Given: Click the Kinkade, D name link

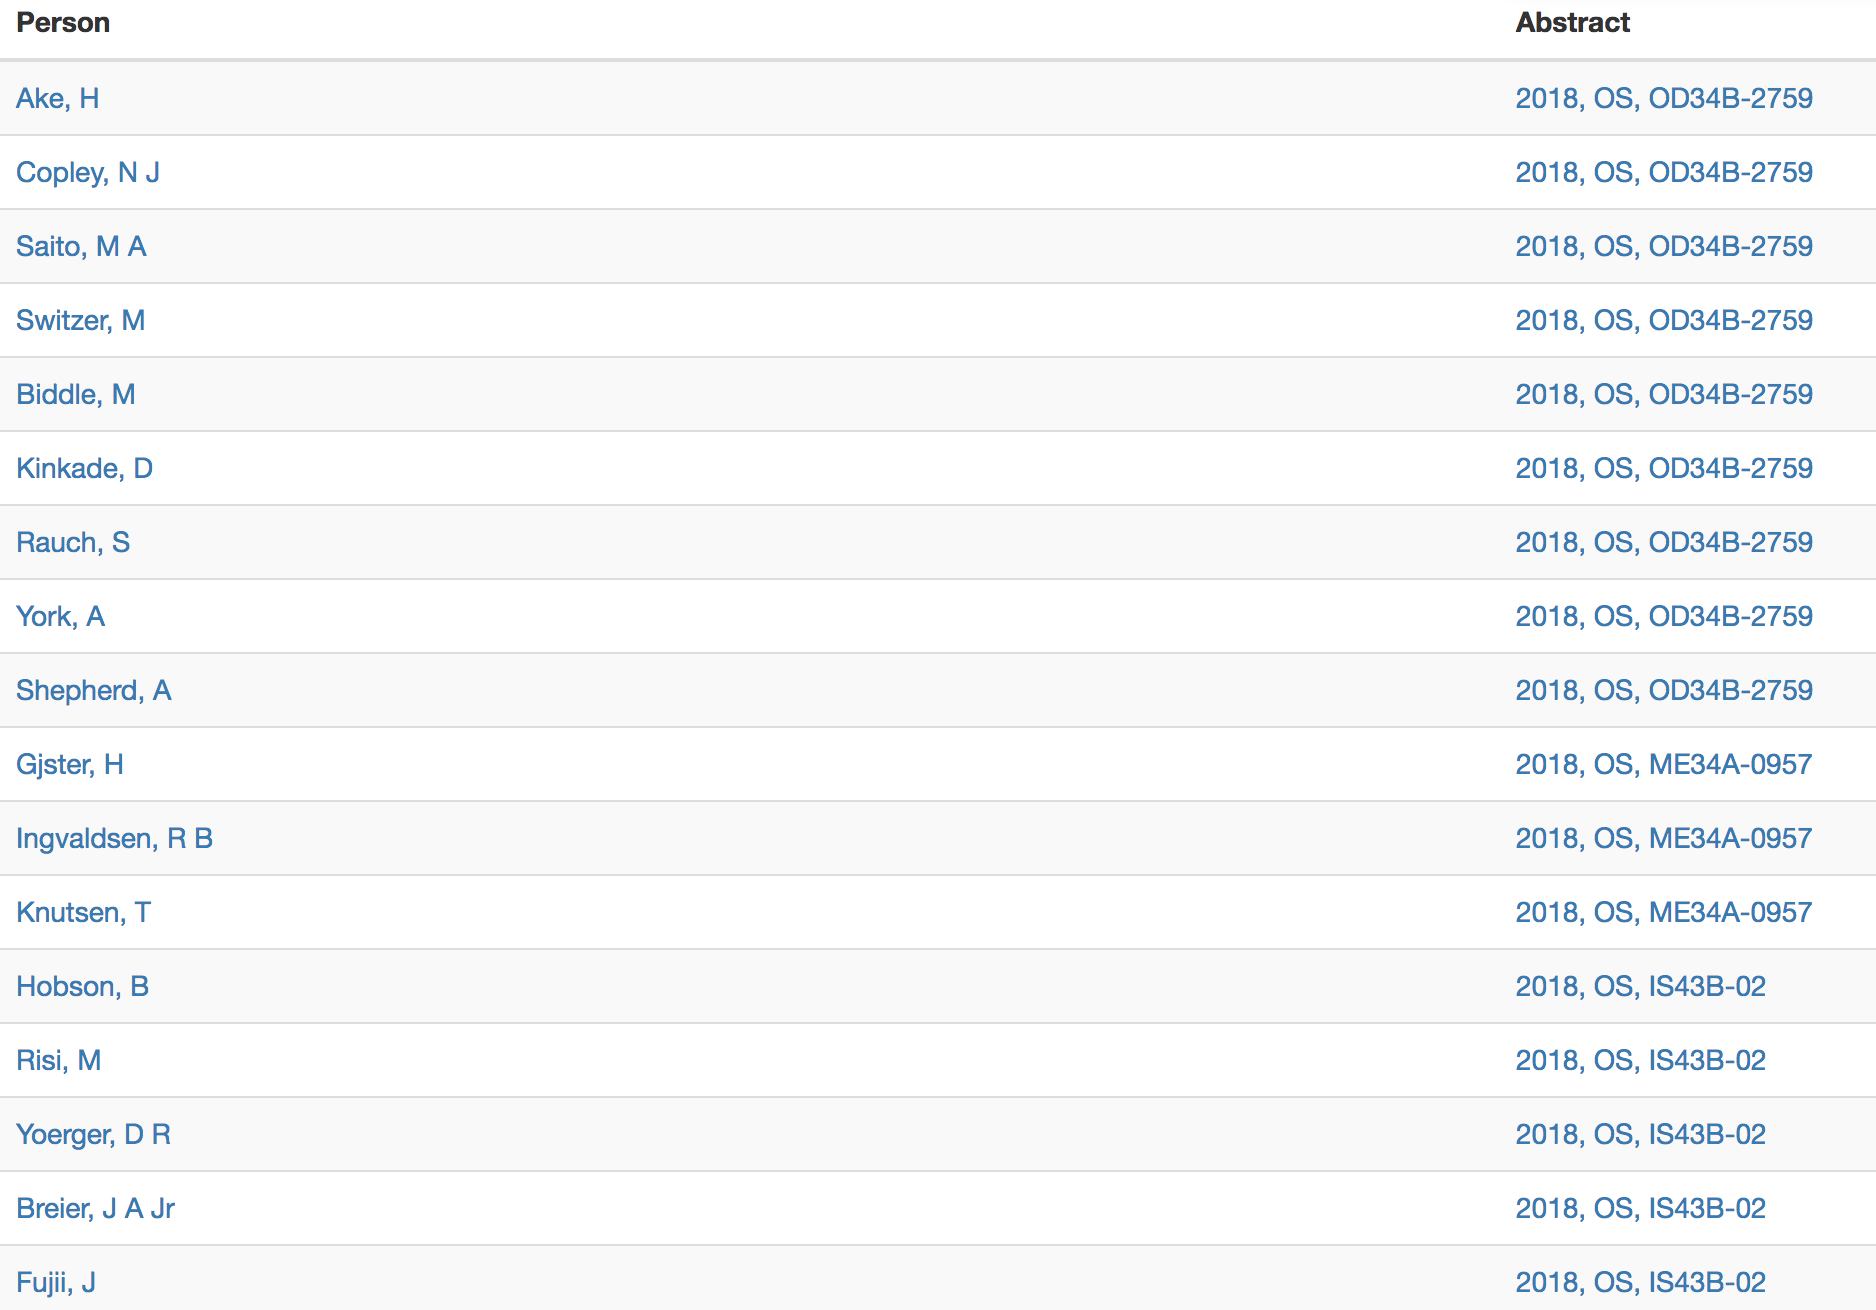Looking at the screenshot, I should pyautogui.click(x=84, y=468).
